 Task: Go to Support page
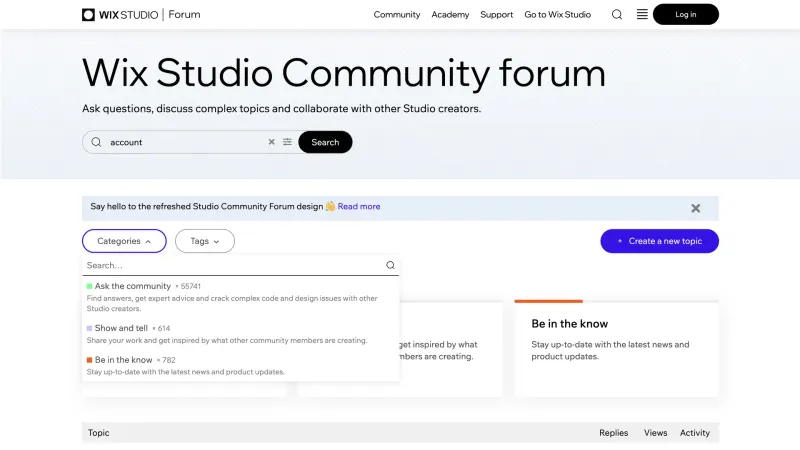pyautogui.click(x=496, y=14)
